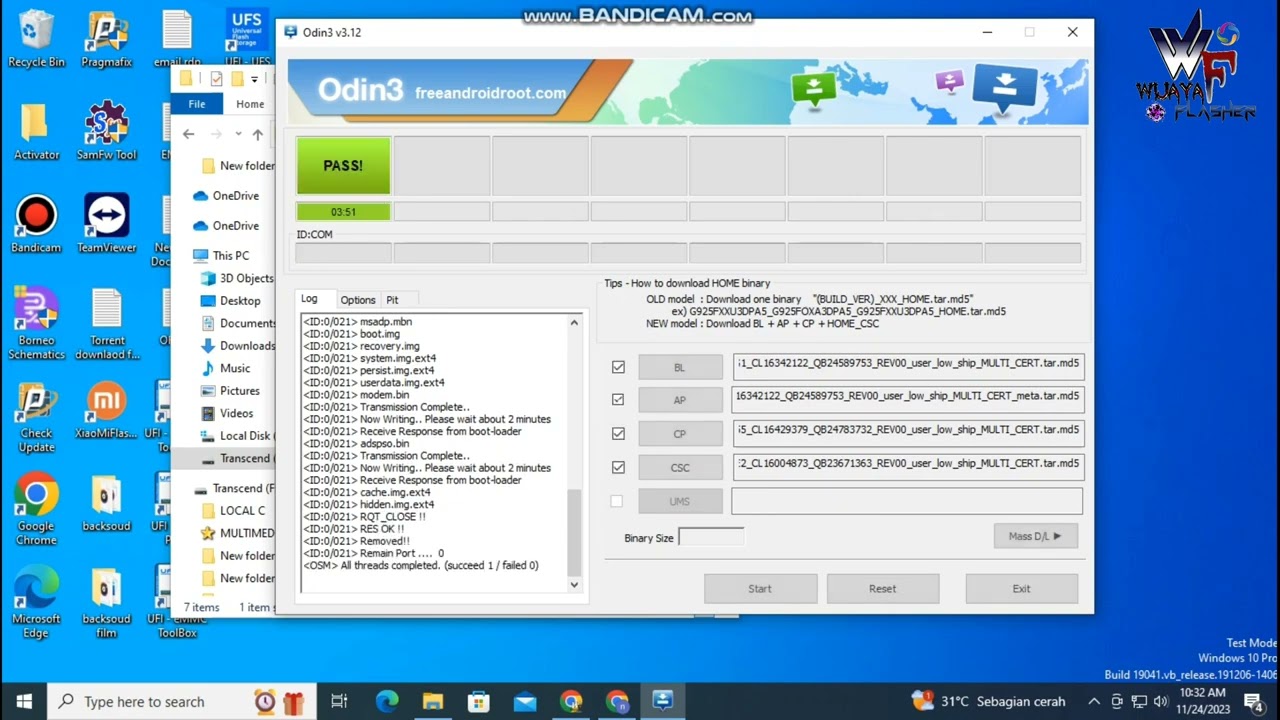Uncheck the CSC file checkbox
The image size is (1280, 720).
(618, 467)
